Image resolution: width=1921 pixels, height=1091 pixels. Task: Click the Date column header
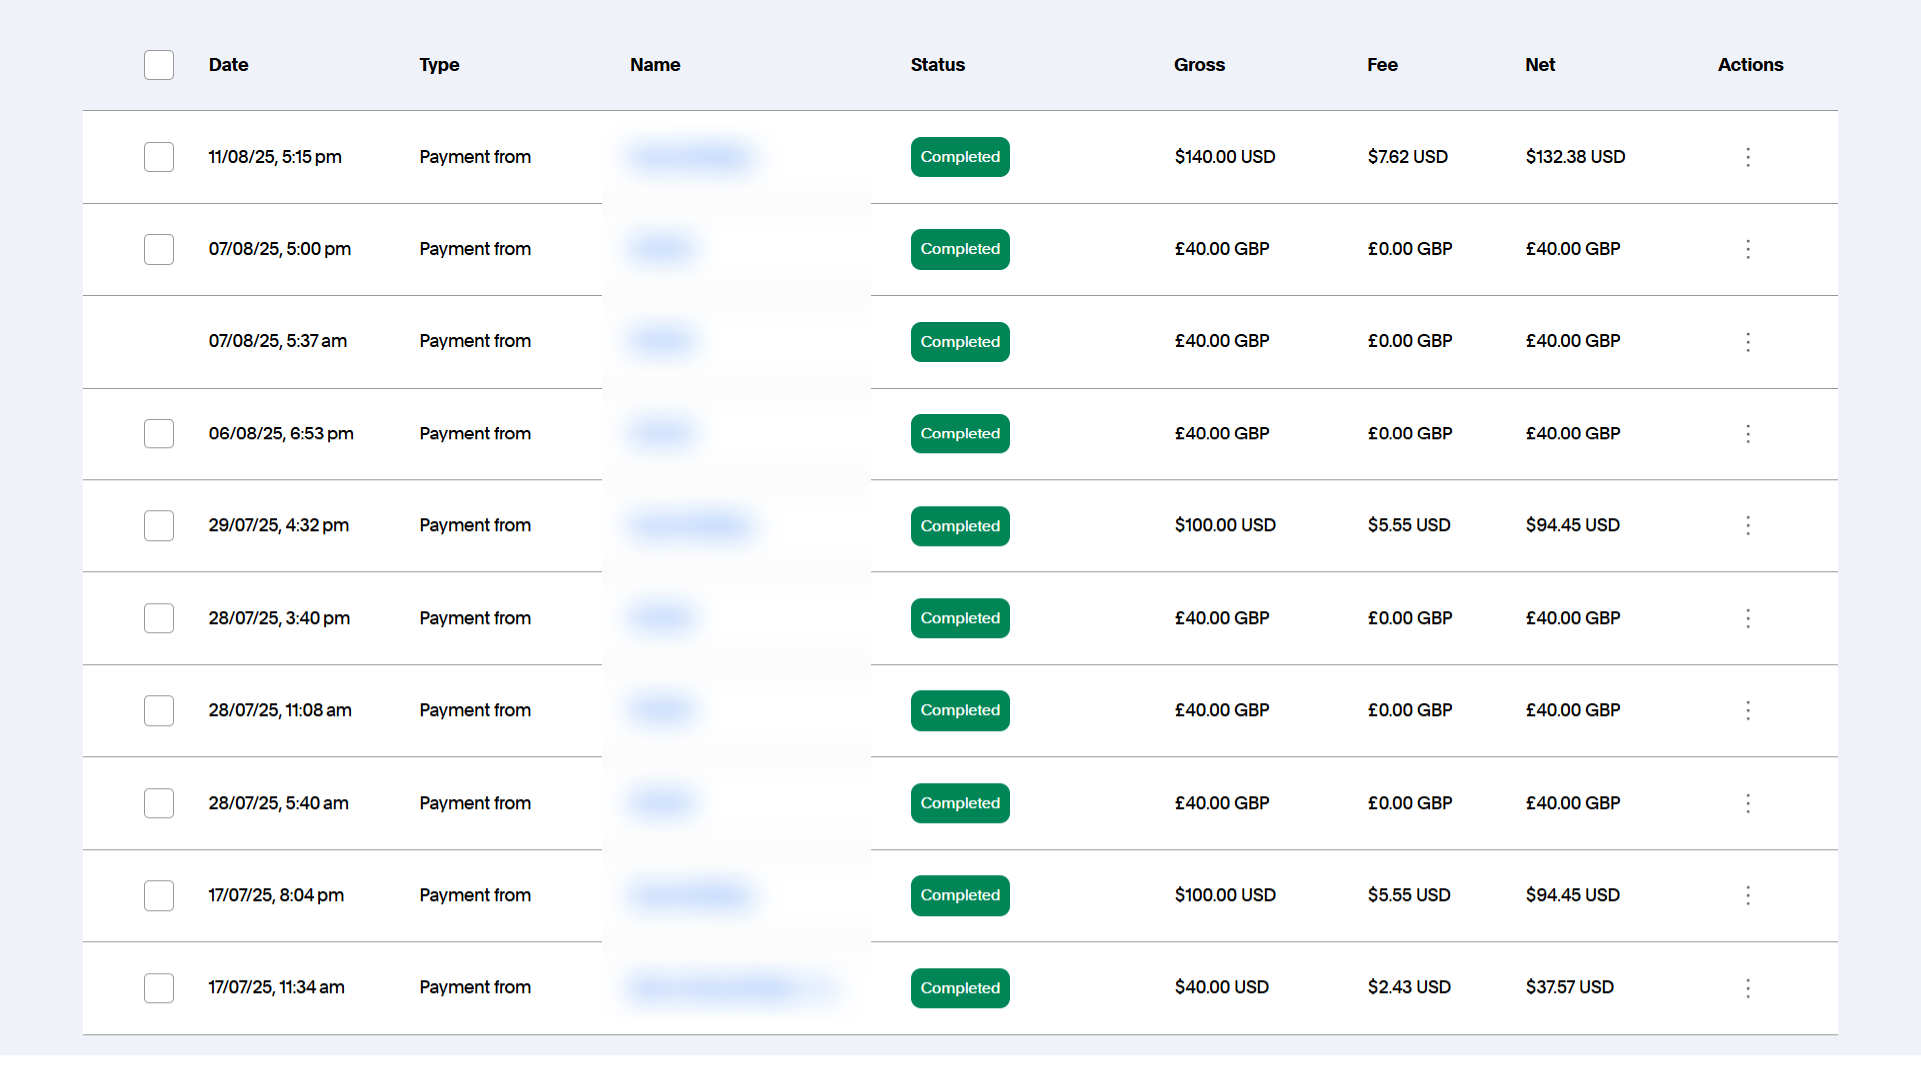pos(228,65)
